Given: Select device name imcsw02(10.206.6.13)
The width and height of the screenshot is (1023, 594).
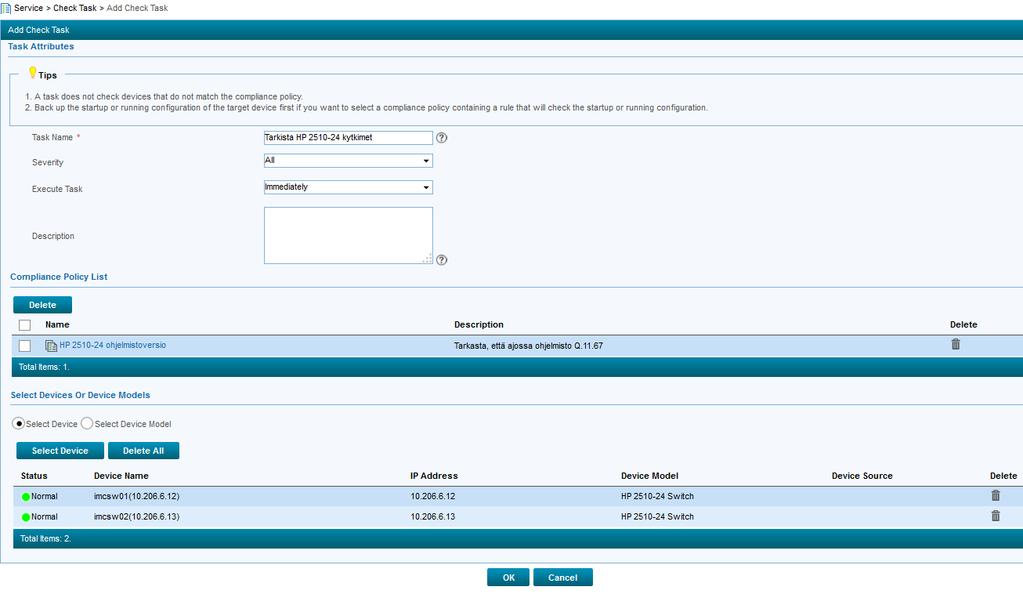Looking at the screenshot, I should (x=136, y=516).
